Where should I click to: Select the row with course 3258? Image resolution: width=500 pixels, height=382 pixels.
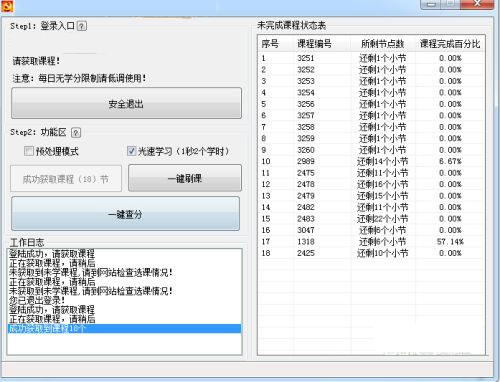[371, 127]
